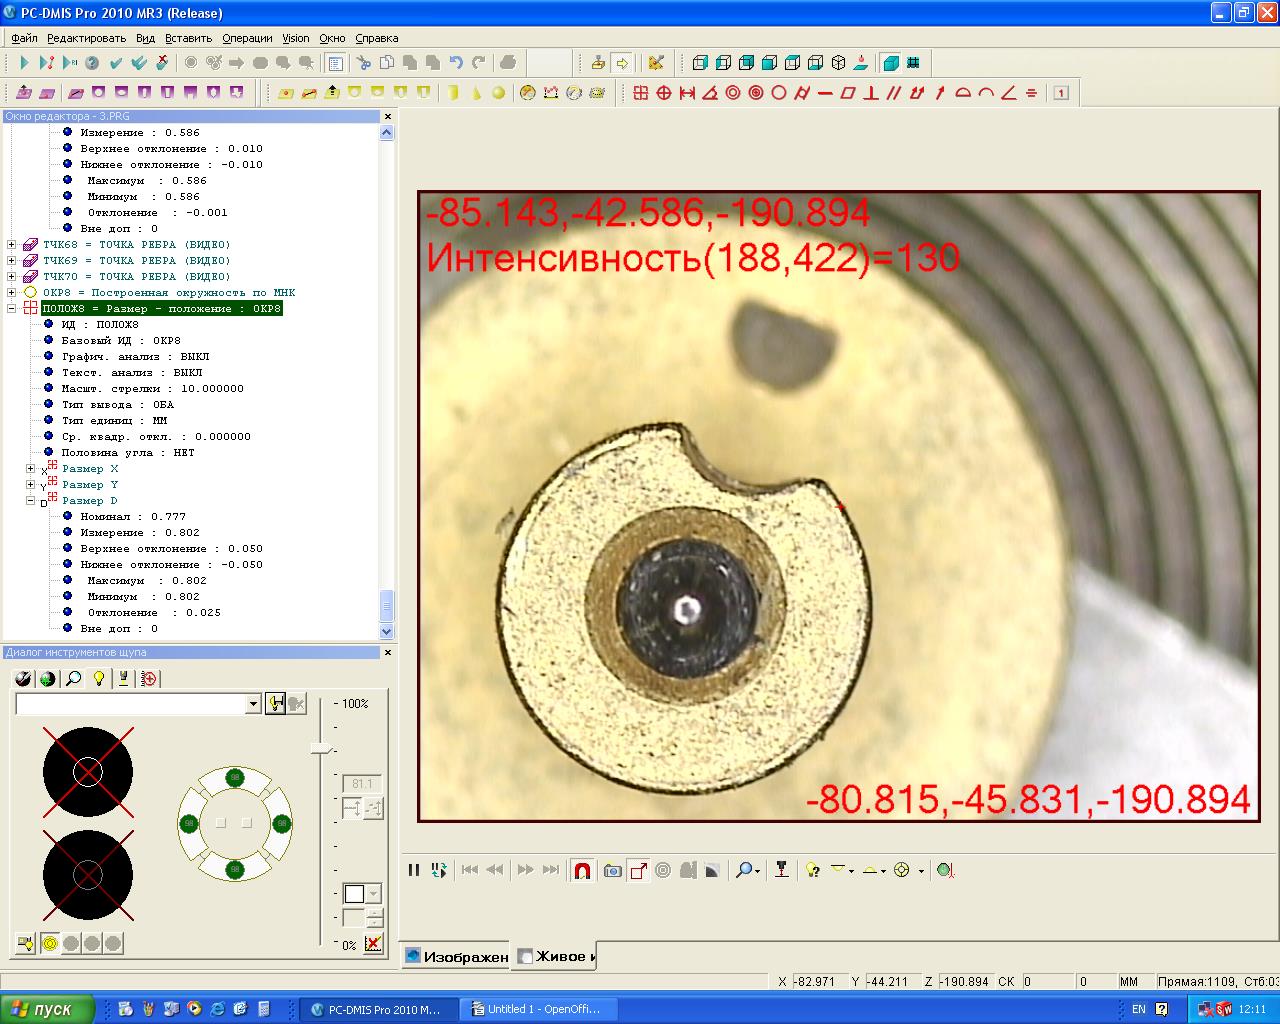This screenshot has height=1024, width=1280.
Task: Open the report window icon
Action: [x=336, y=63]
